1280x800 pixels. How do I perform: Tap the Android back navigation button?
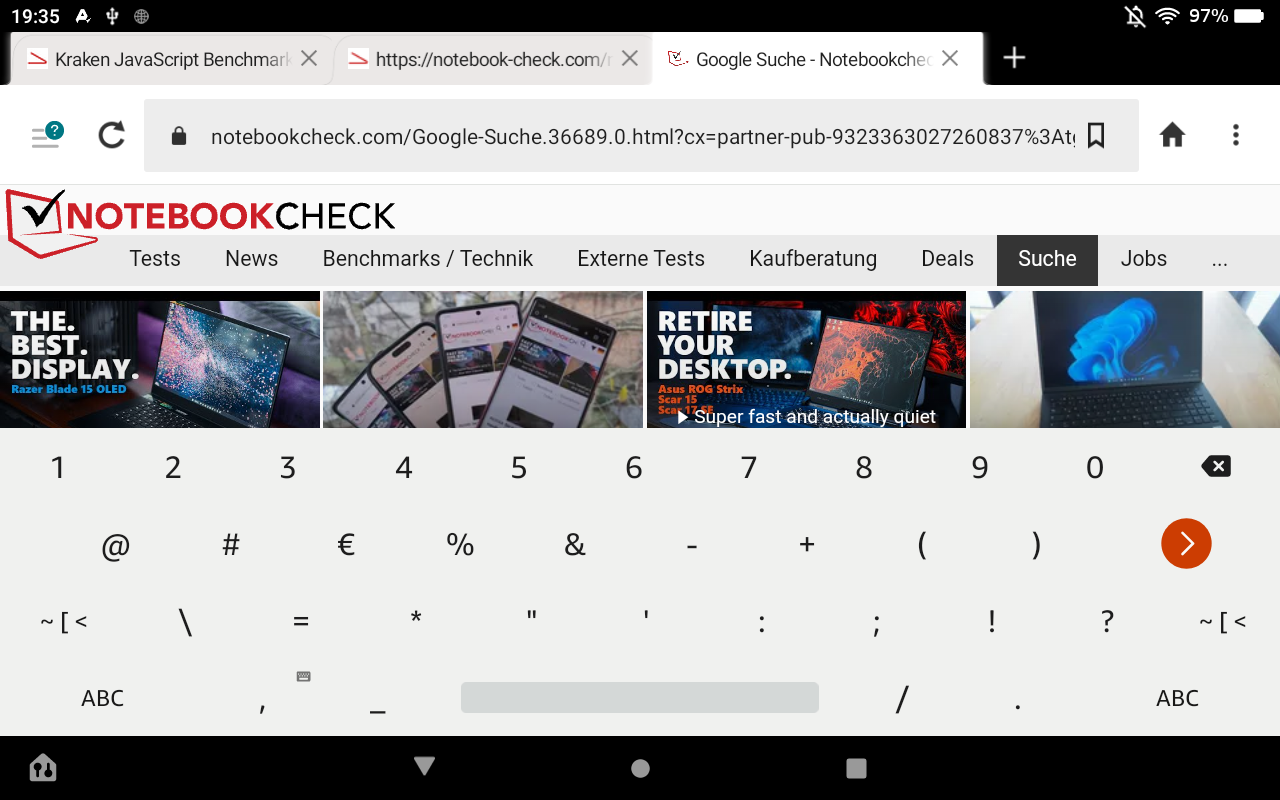tap(425, 766)
